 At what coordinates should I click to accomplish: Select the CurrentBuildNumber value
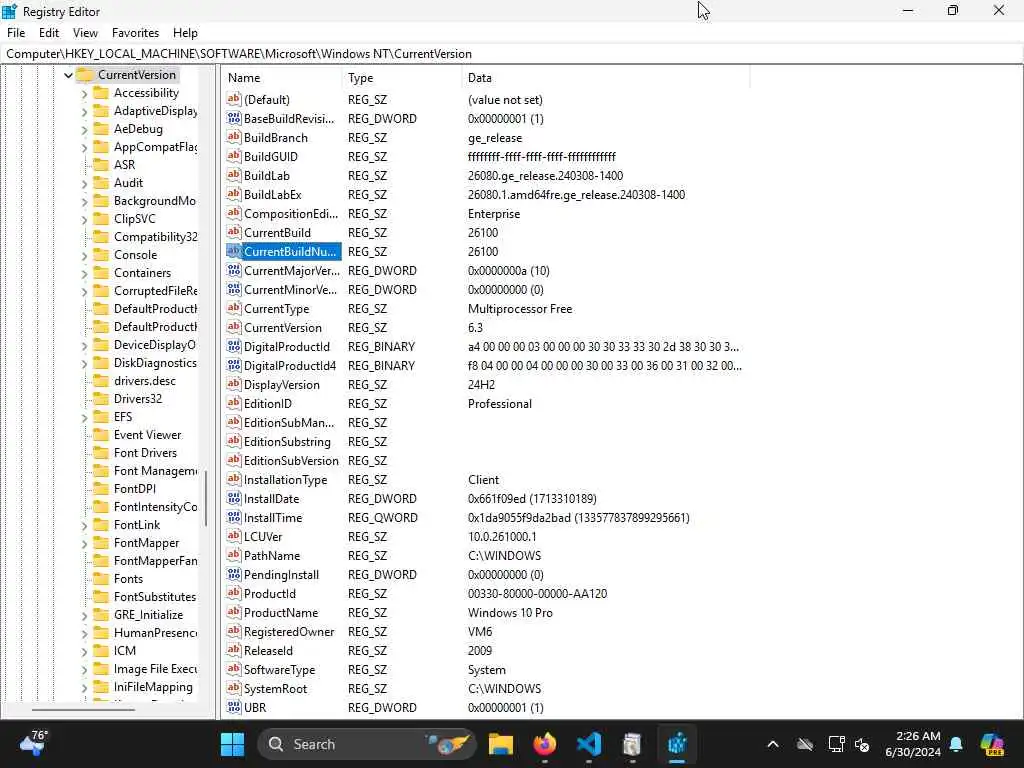point(290,251)
